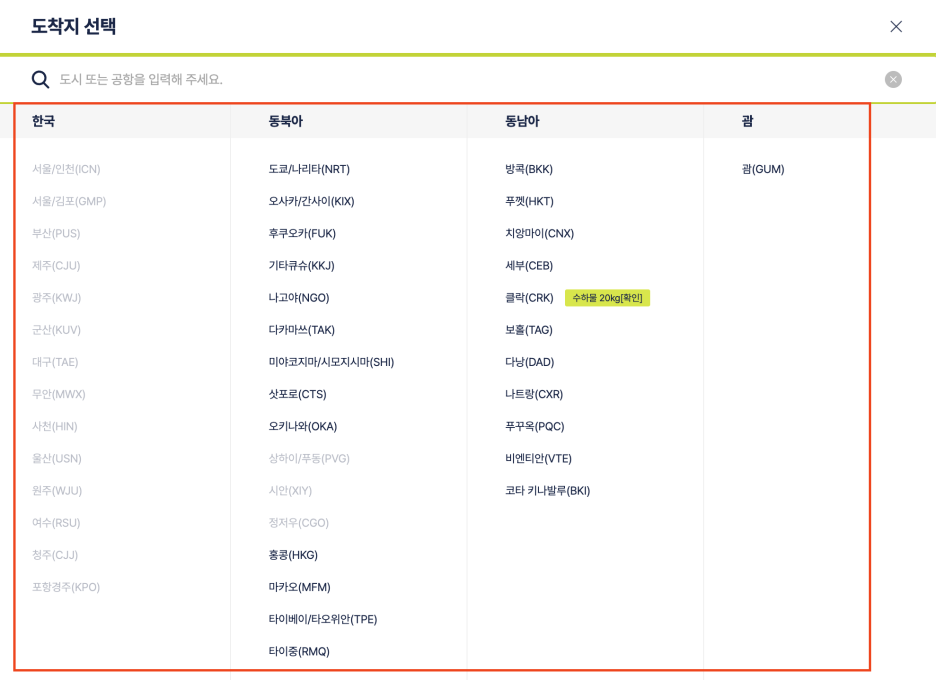The height and width of the screenshot is (680, 936).
Task: Click the 군산(KUV) entry
Action: click(x=56, y=330)
